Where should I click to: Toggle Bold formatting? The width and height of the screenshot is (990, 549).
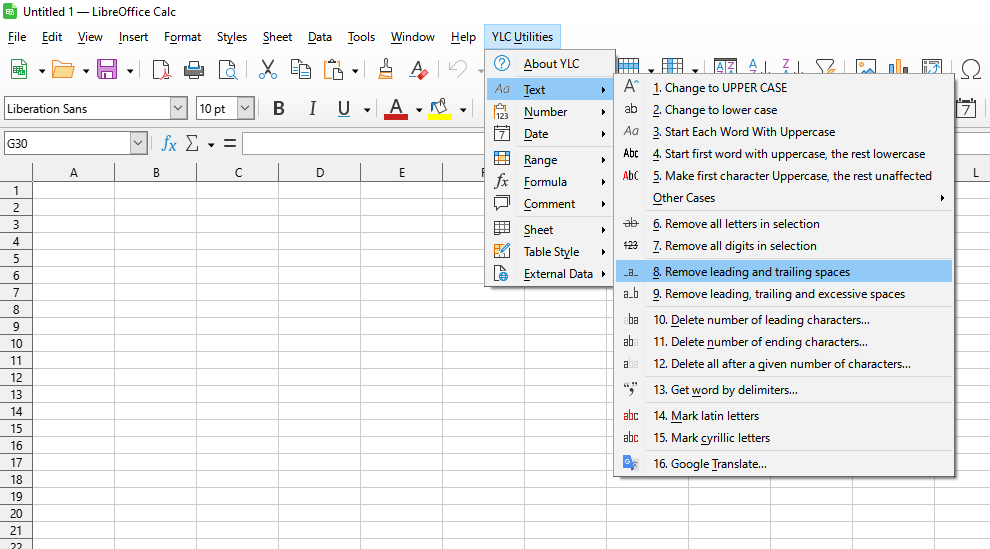tap(279, 108)
